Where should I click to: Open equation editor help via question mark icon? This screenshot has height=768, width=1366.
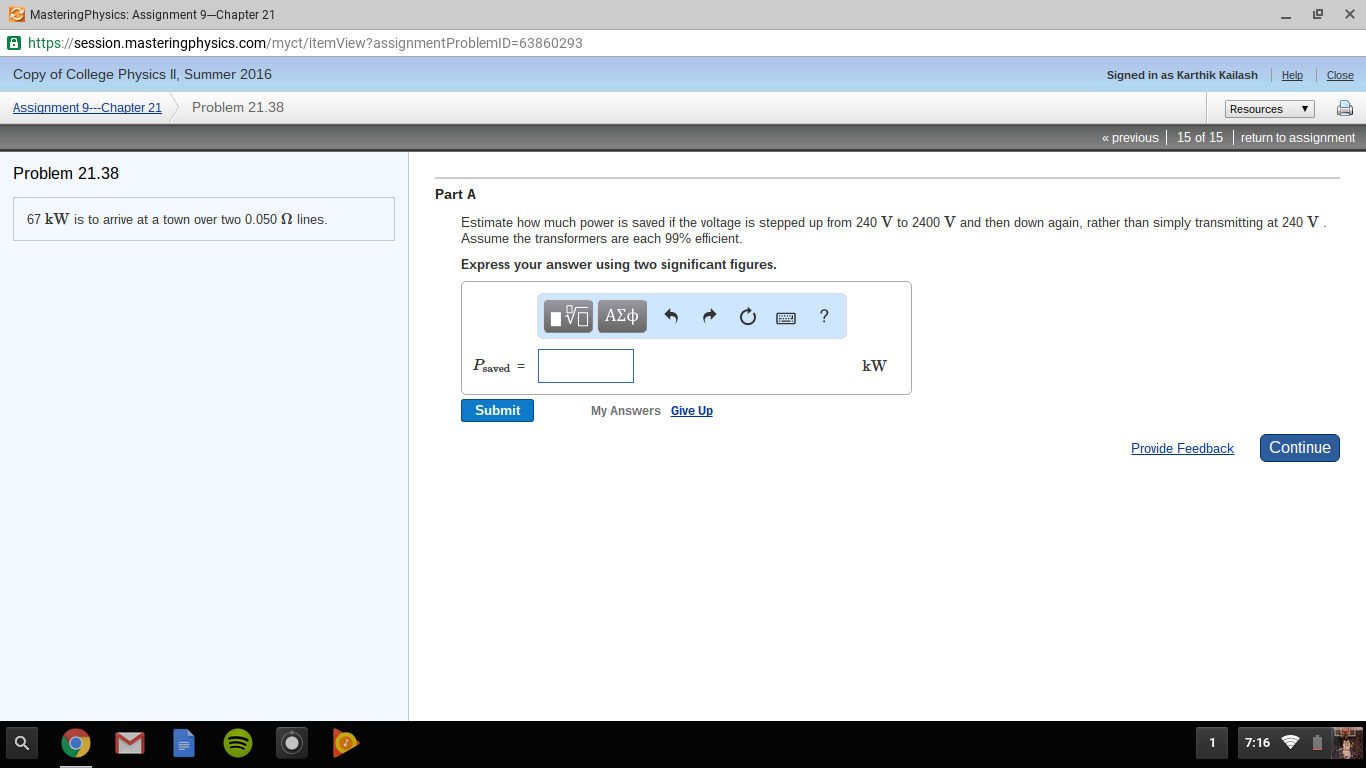[x=823, y=316]
